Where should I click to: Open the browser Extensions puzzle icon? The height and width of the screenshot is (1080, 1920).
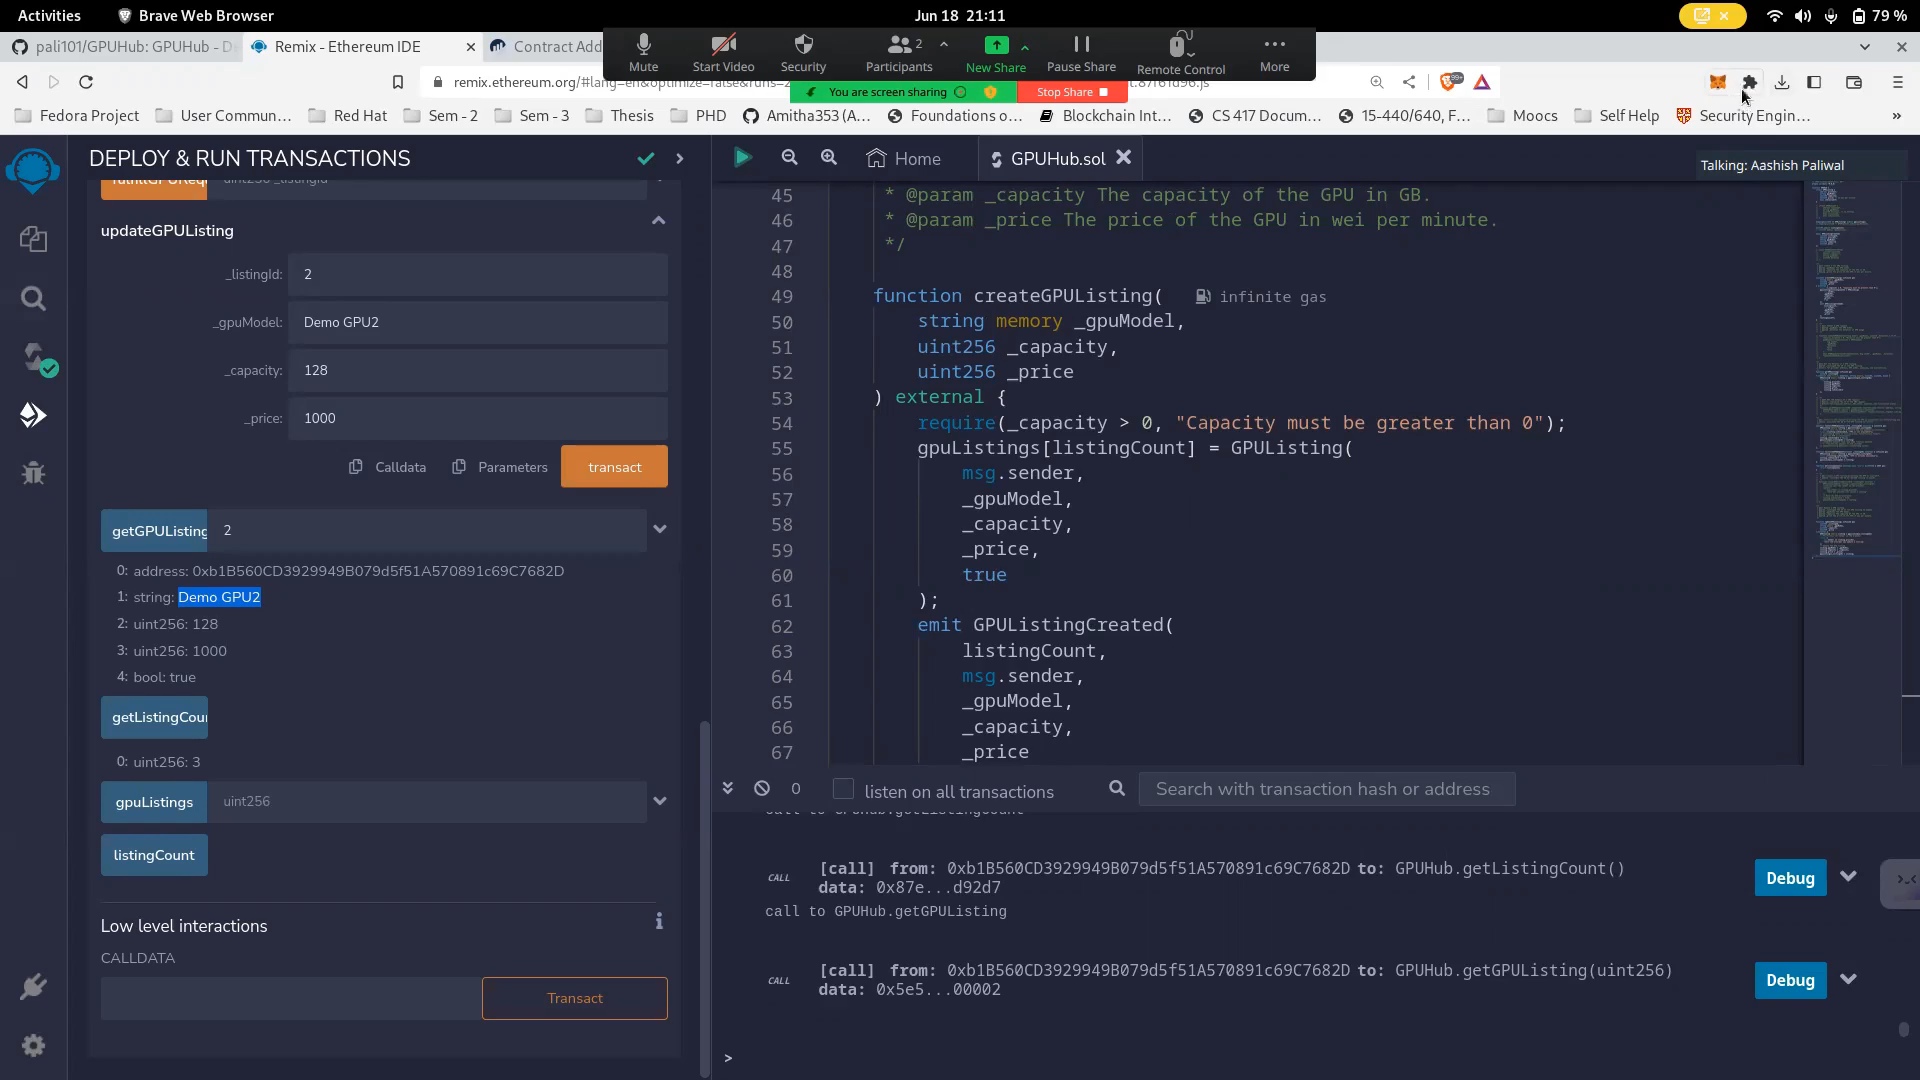pos(1749,82)
